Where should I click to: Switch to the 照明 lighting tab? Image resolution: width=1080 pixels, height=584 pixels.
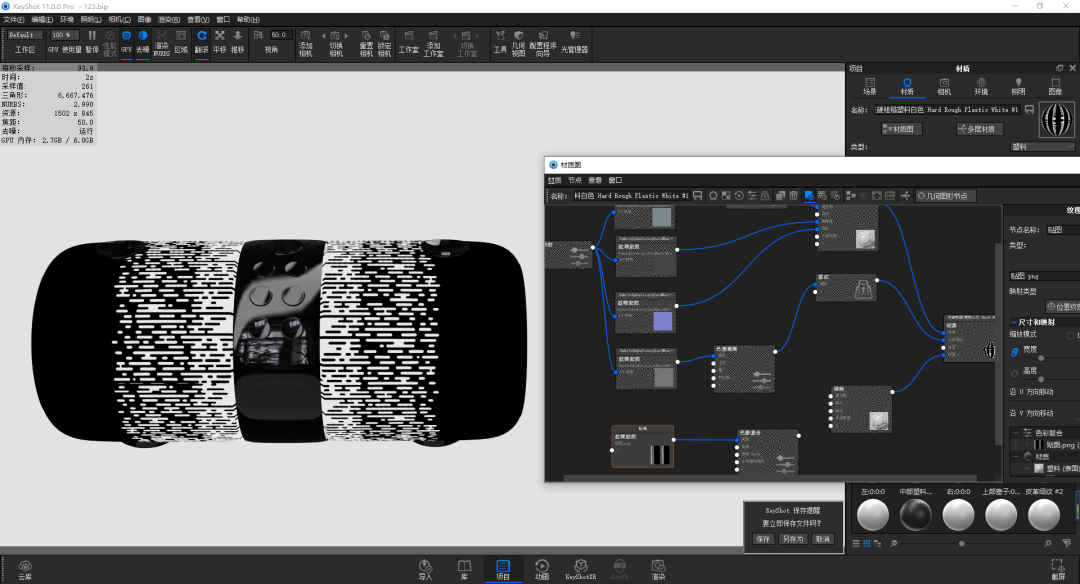1018,86
